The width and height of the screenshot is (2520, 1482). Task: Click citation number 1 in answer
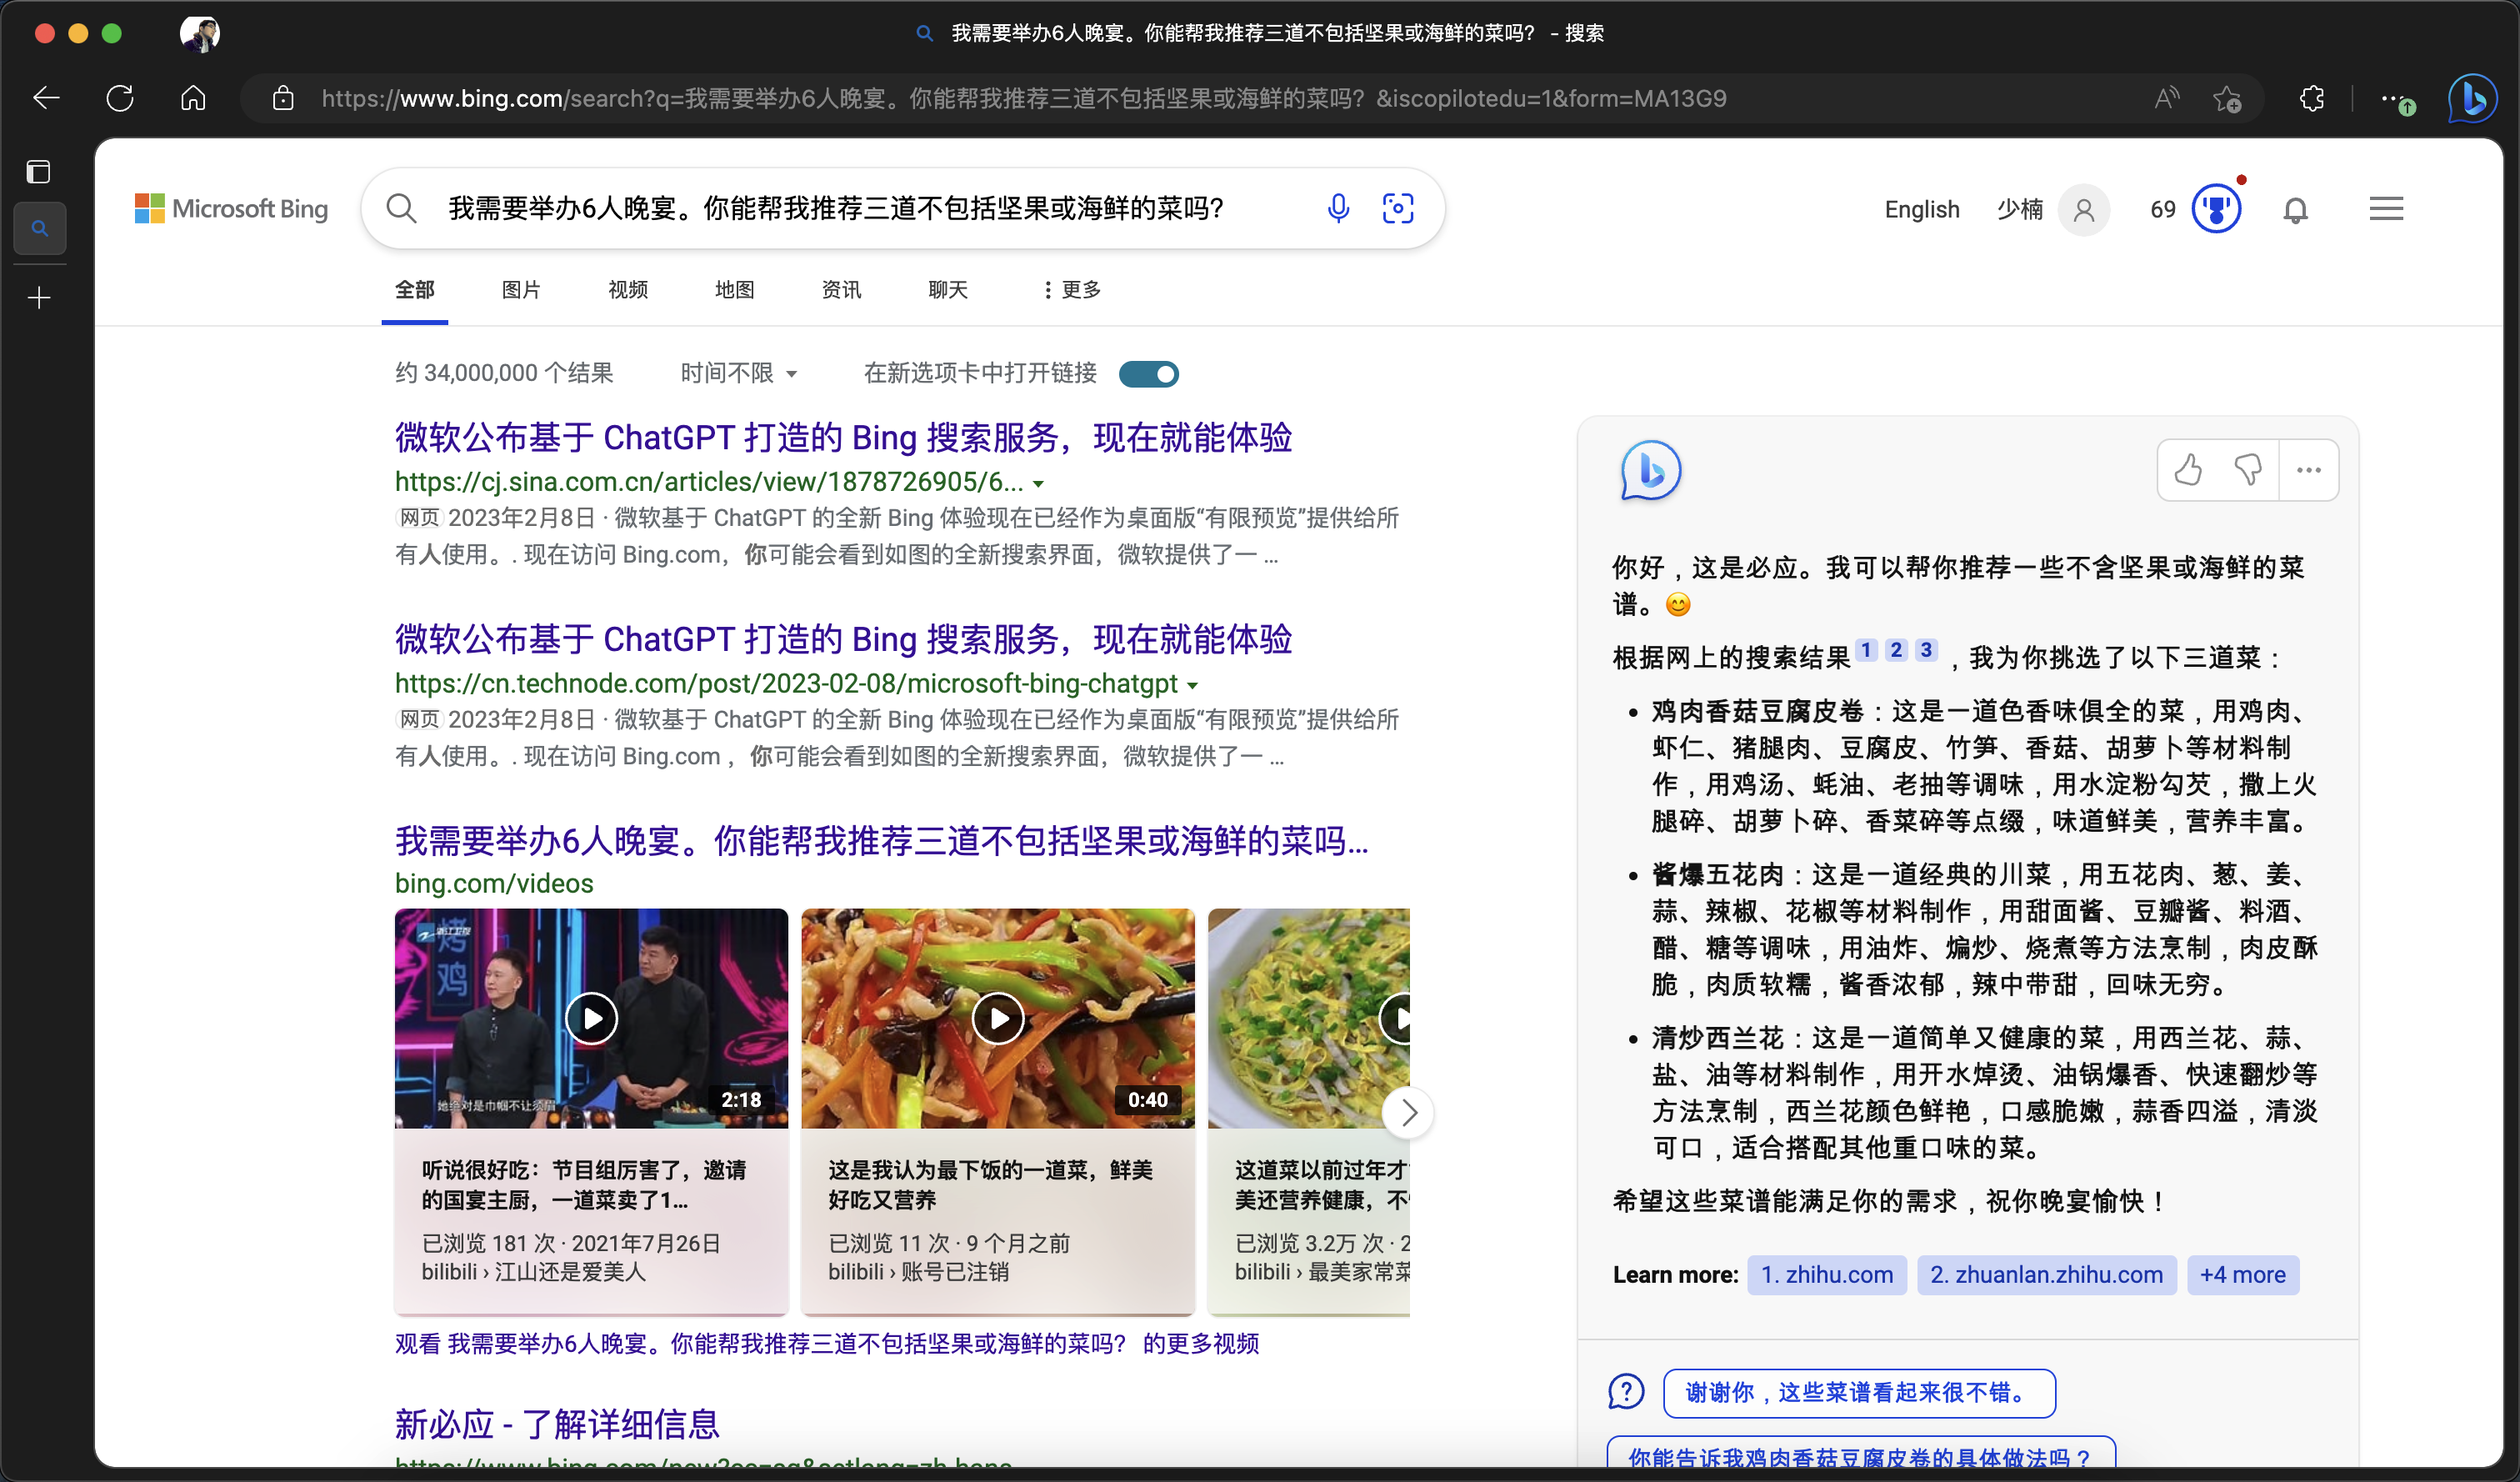(1866, 650)
